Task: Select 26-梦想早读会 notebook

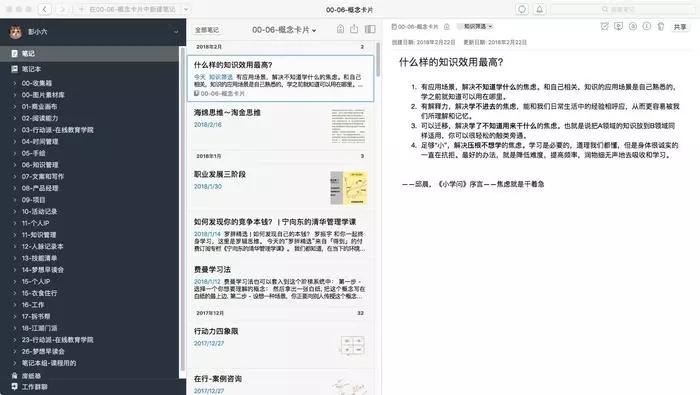Action: click(43, 351)
